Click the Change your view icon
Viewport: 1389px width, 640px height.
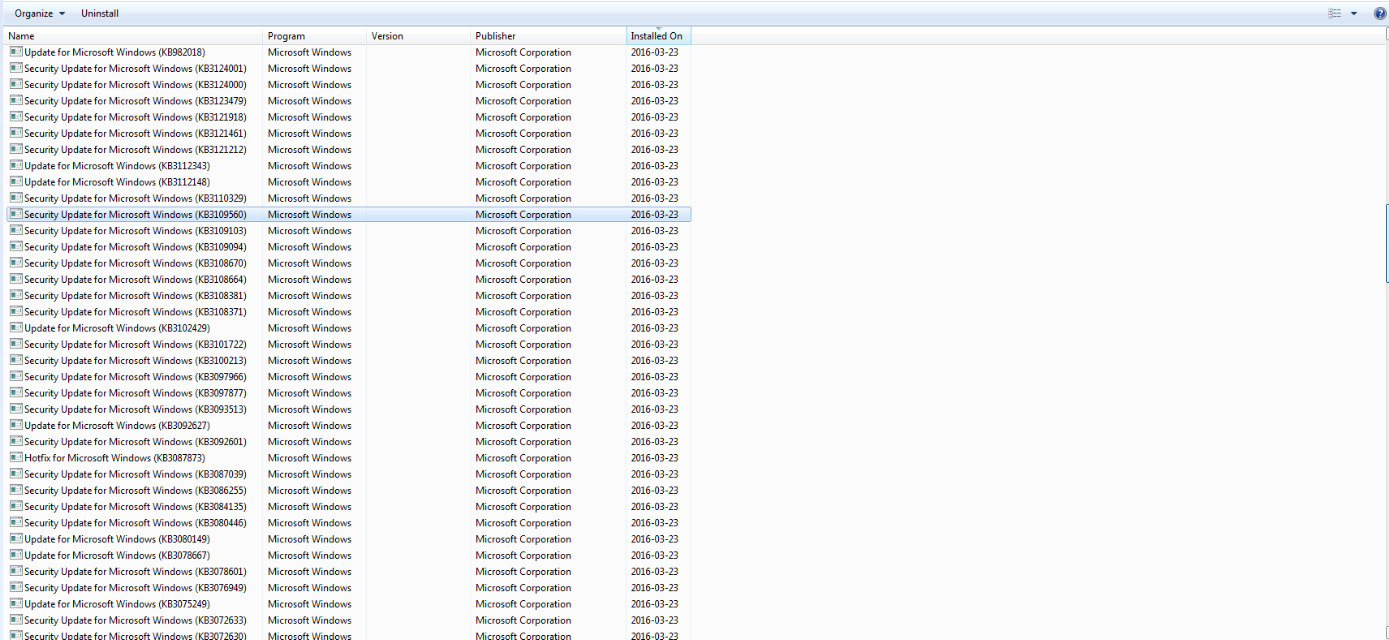point(1335,12)
